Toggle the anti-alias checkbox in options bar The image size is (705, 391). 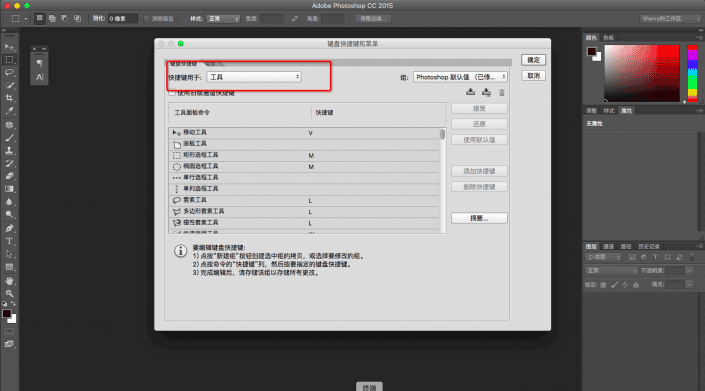[147, 18]
